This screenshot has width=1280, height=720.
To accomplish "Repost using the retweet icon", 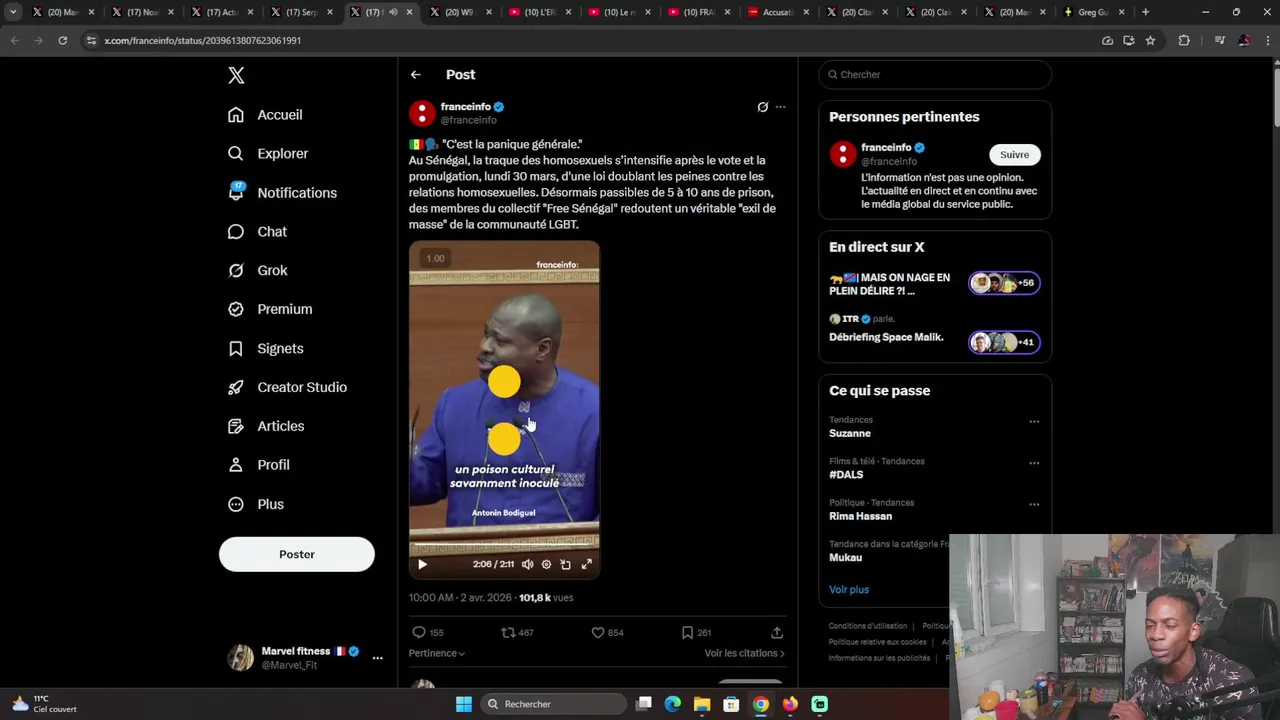I will [x=508, y=632].
